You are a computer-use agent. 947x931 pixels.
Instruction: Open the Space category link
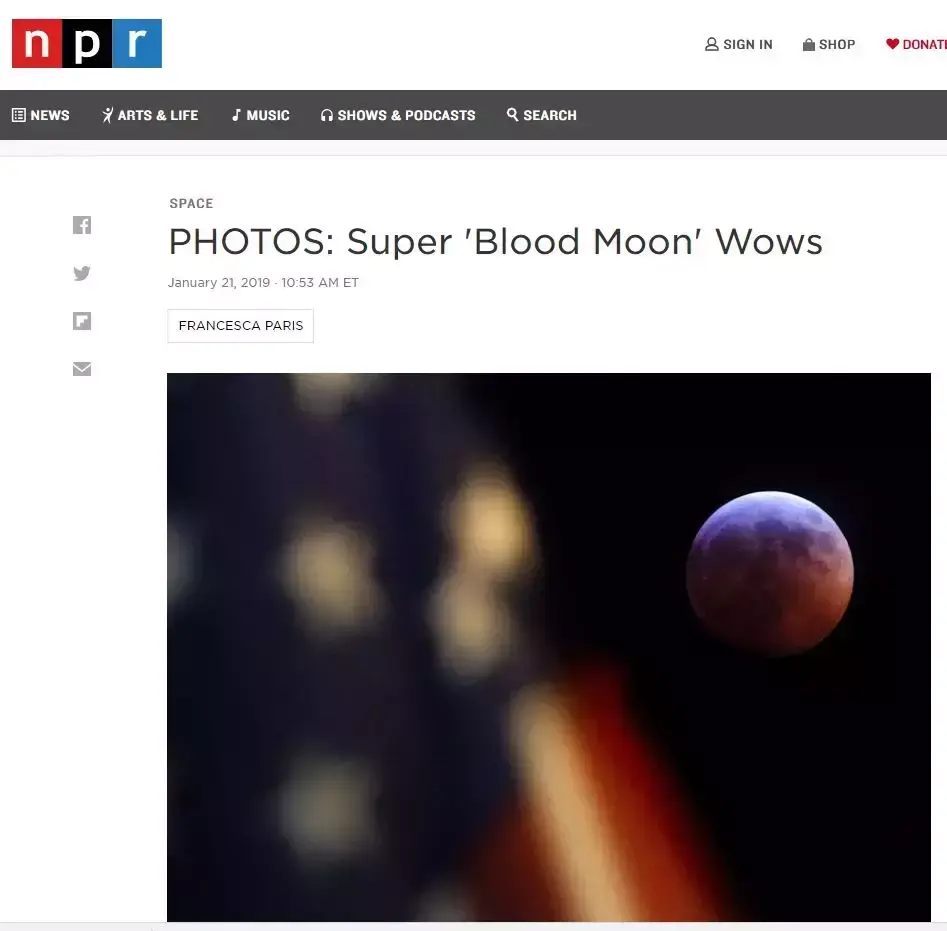pos(191,203)
